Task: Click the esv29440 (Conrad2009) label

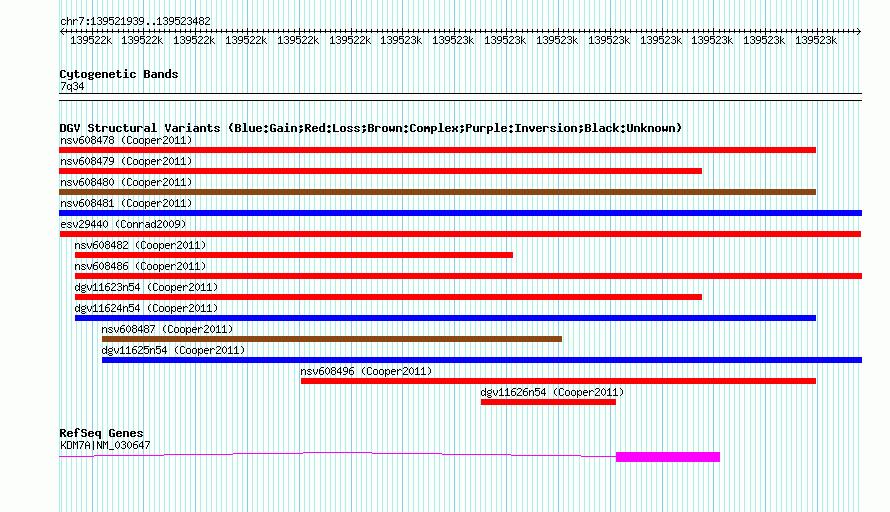Action: (x=123, y=224)
